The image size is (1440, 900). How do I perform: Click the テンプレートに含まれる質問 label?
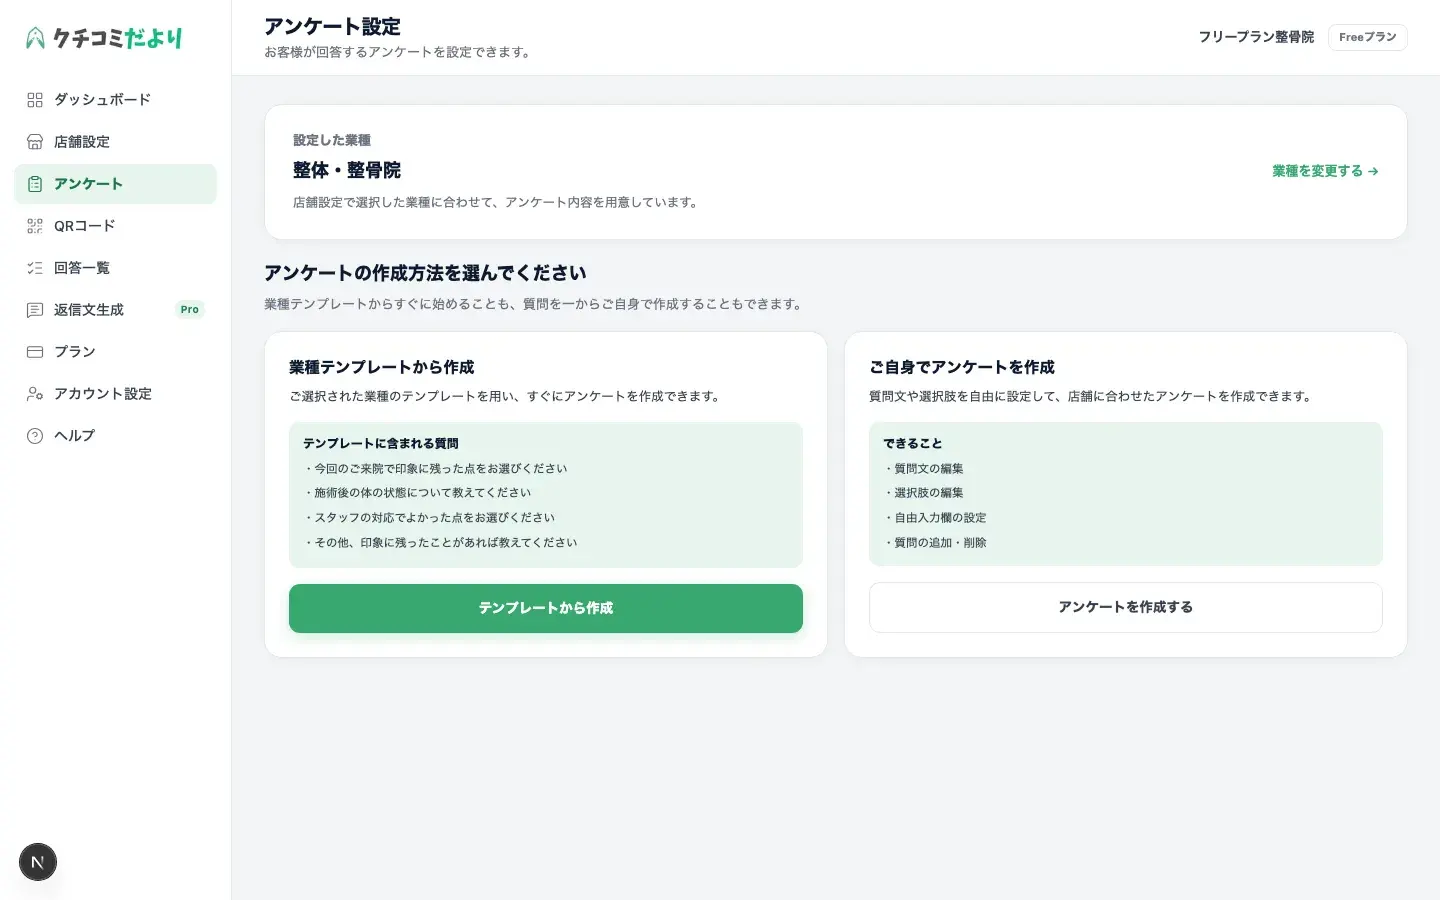click(381, 443)
